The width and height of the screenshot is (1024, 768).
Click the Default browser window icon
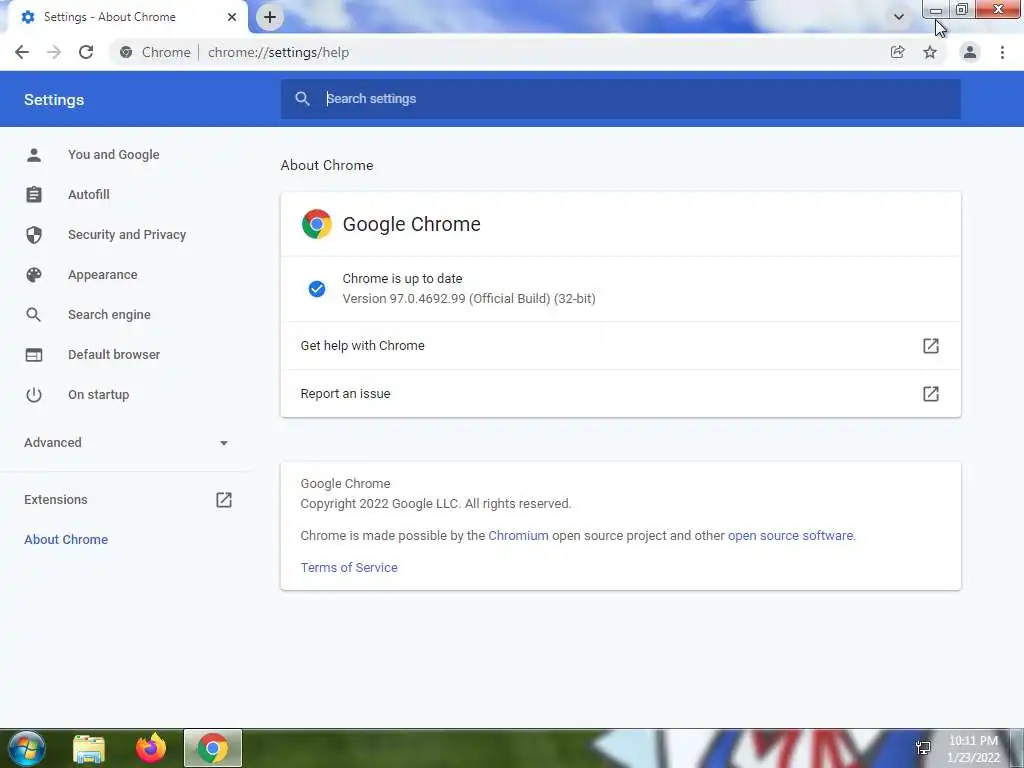click(34, 355)
